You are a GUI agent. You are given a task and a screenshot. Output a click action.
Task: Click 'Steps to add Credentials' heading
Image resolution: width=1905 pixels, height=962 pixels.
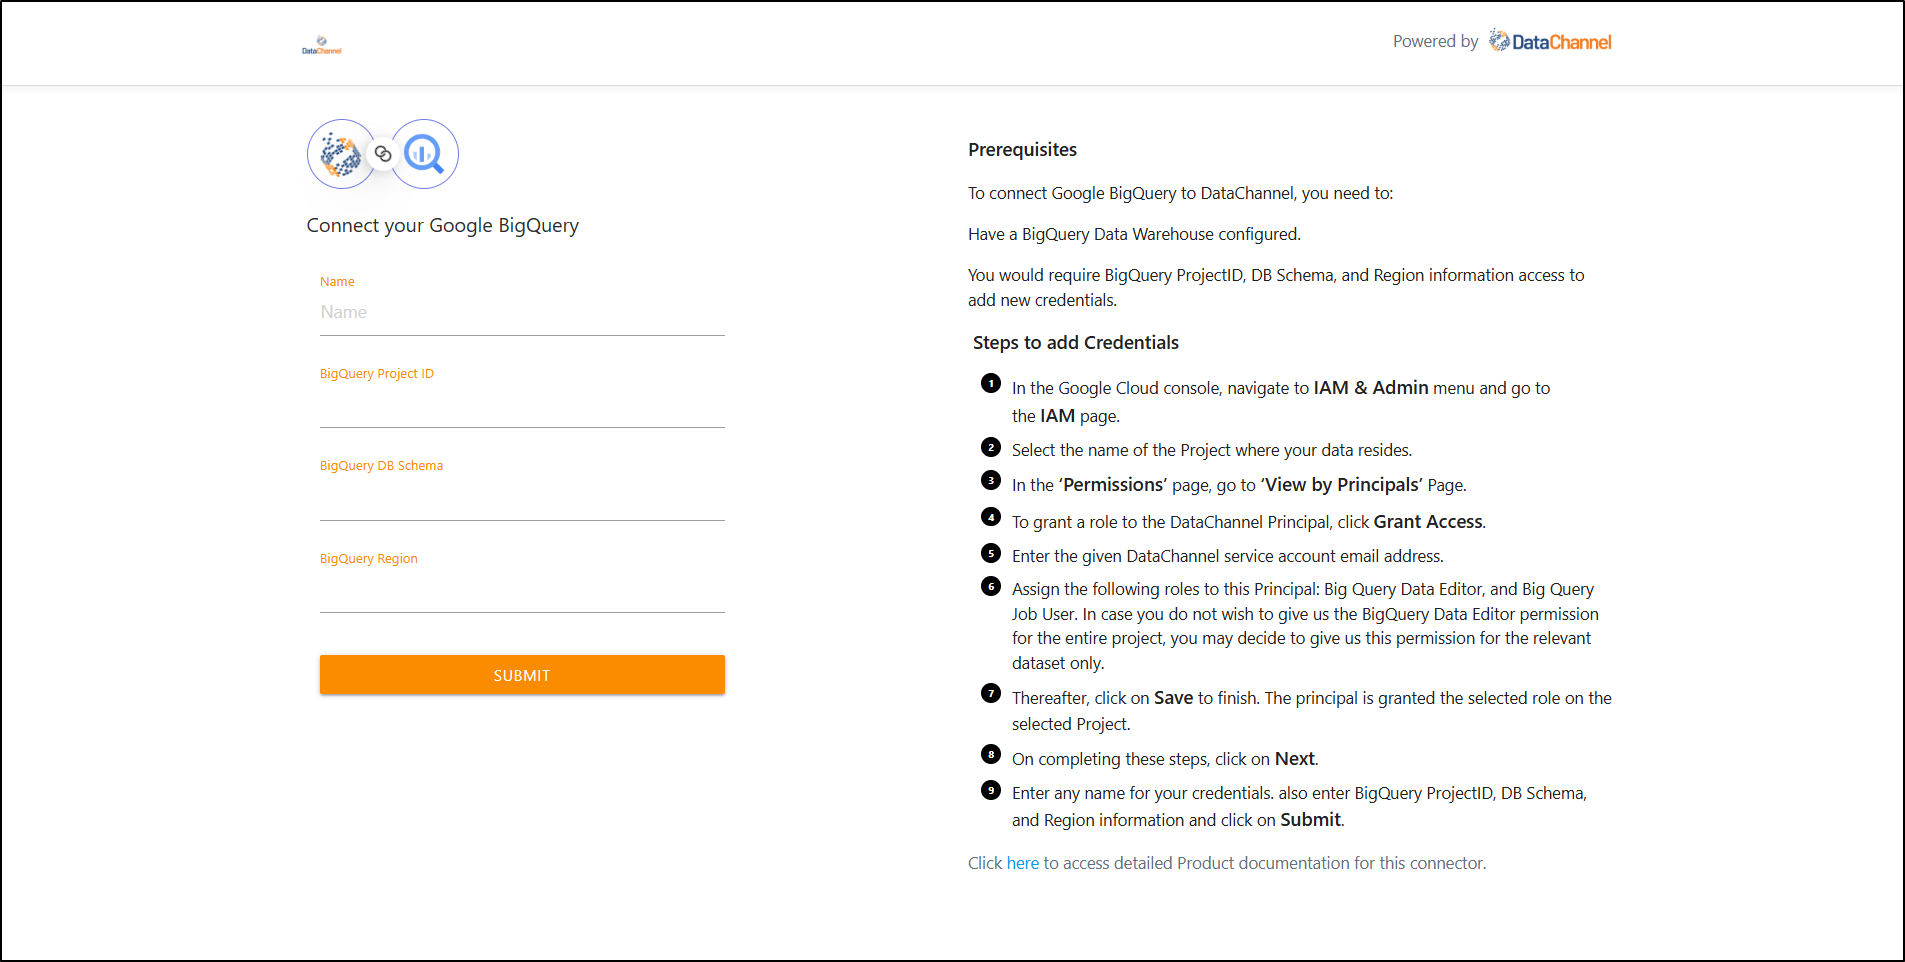1076,343
